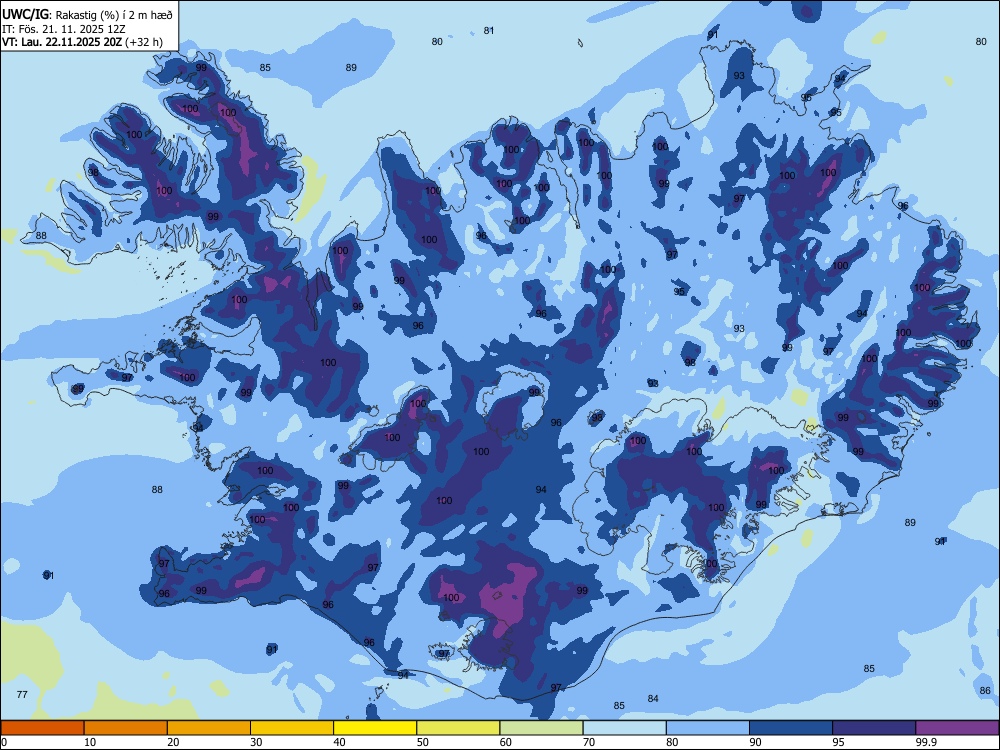Click the '89' value in the southeast sea

coord(910,522)
